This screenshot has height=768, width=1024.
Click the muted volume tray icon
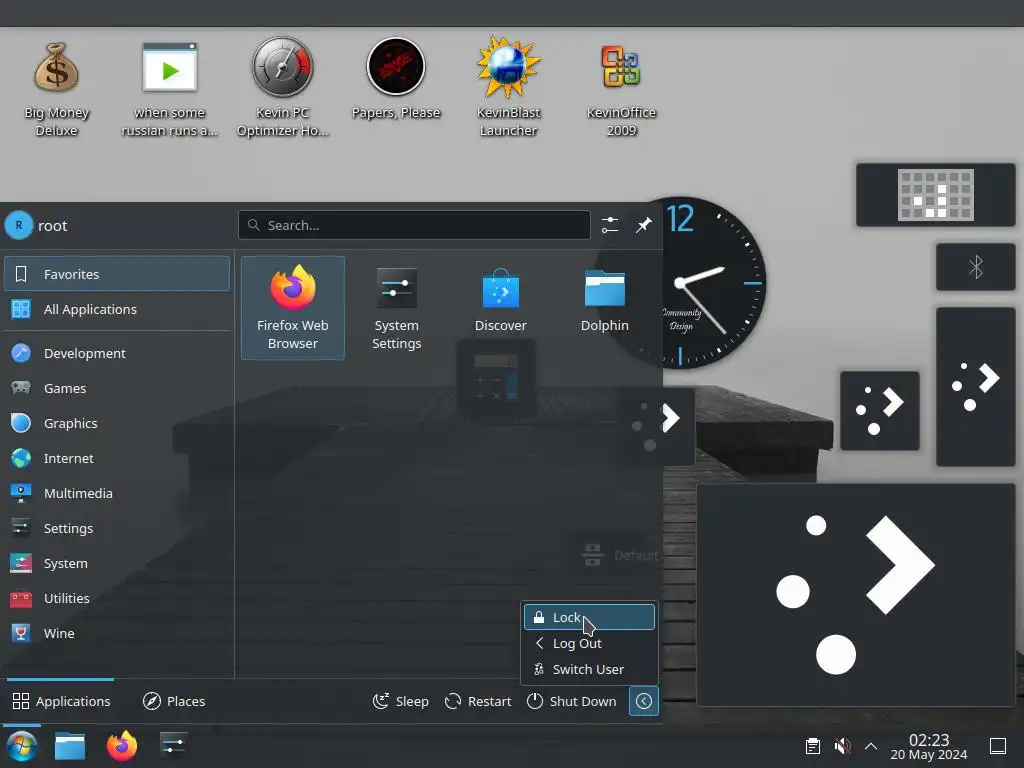[x=842, y=746]
